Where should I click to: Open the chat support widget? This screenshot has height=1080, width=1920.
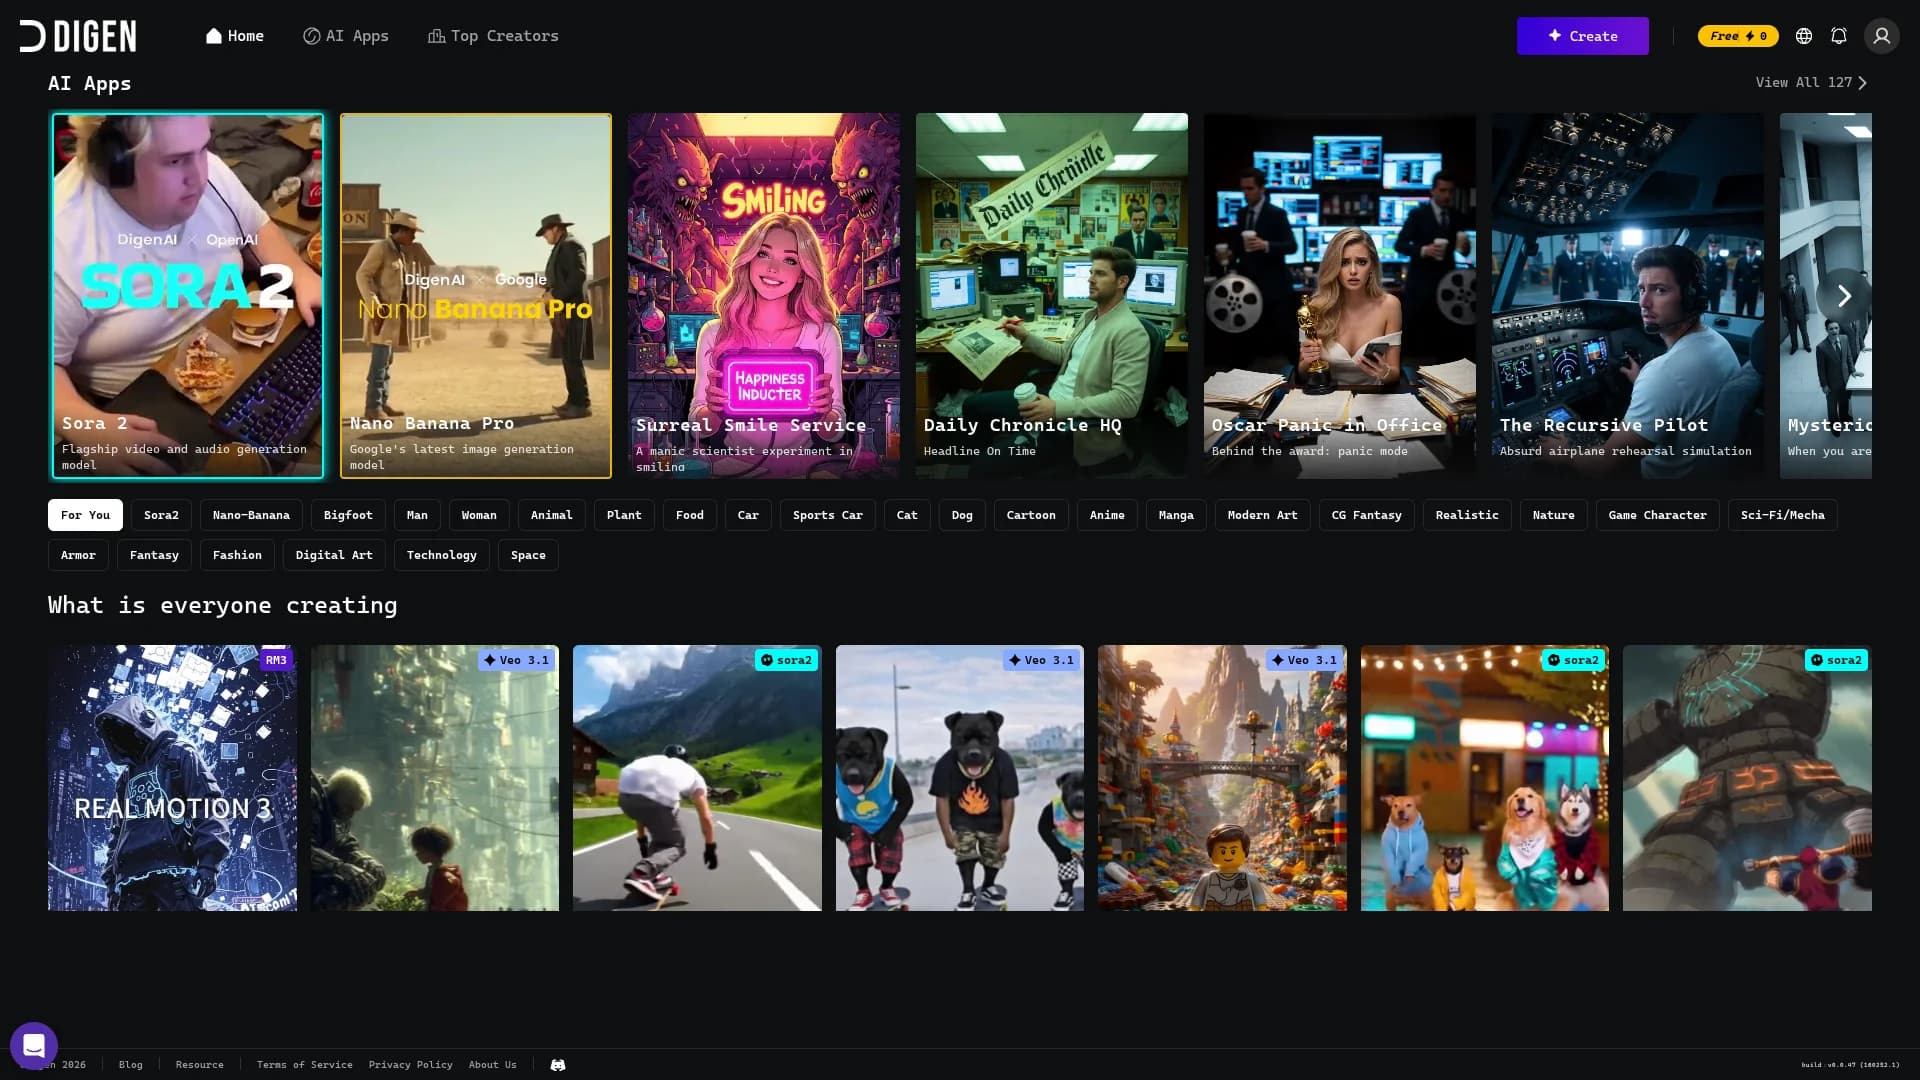(34, 1046)
